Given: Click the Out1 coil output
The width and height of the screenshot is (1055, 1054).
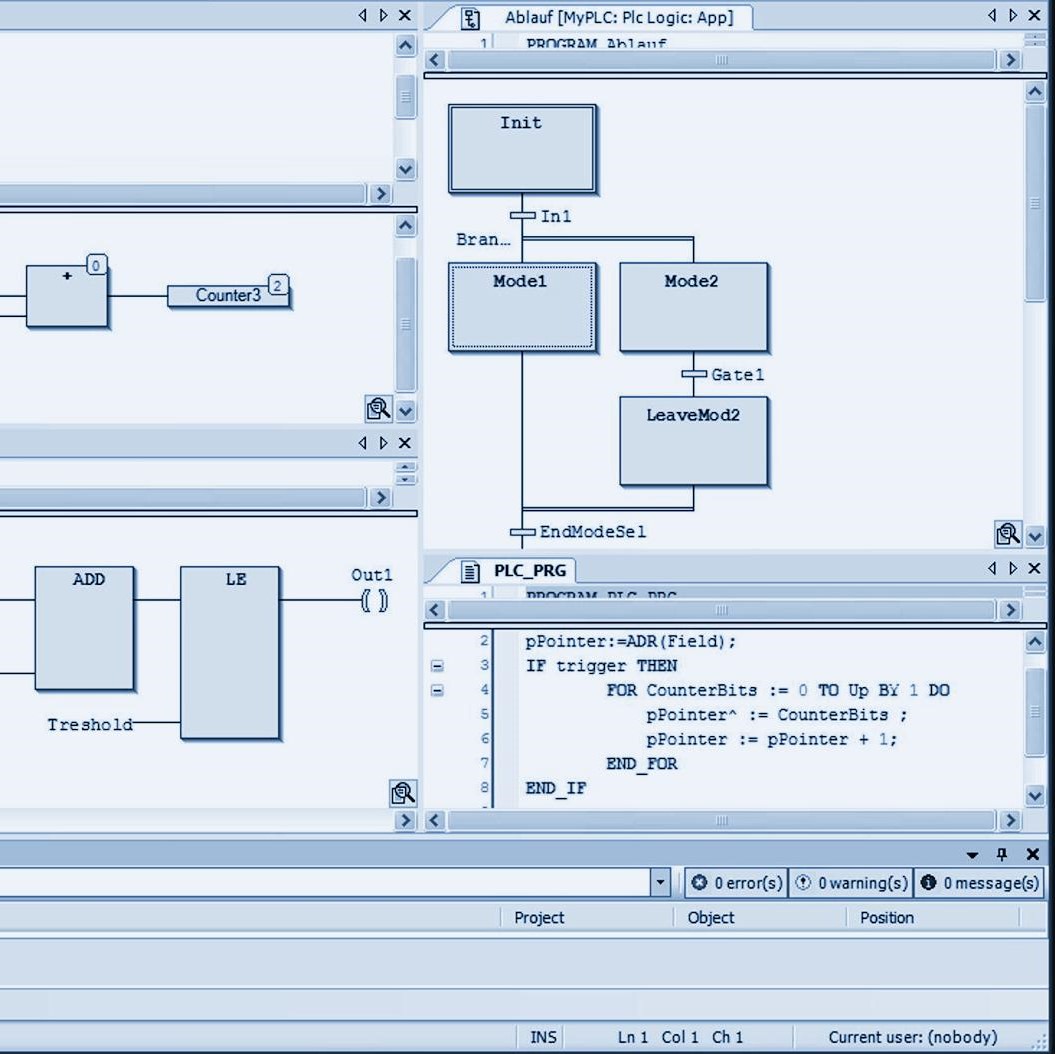Looking at the screenshot, I should tap(373, 601).
